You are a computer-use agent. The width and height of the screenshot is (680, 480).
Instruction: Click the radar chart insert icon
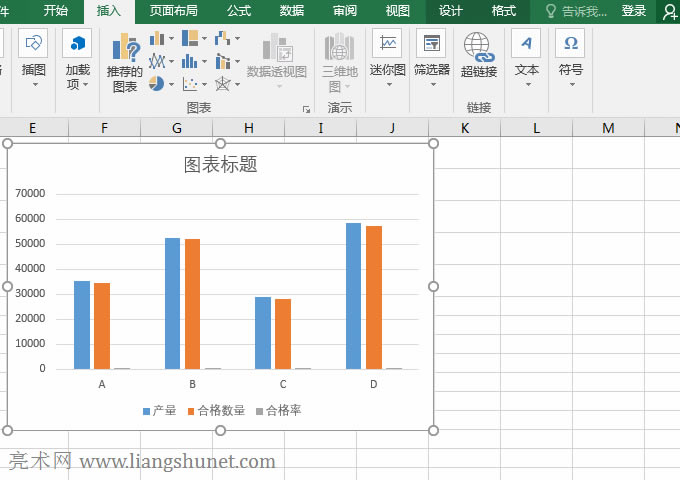coord(222,84)
